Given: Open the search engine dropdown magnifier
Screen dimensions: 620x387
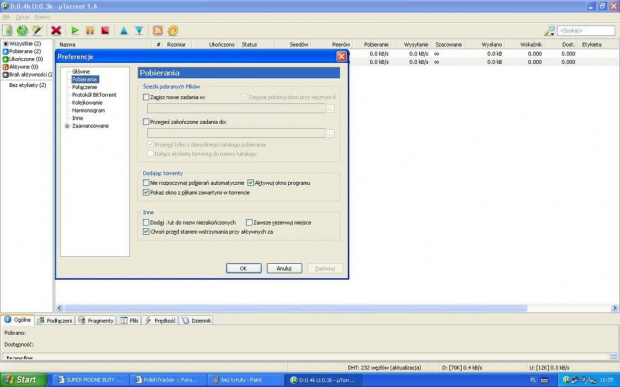Looking at the screenshot, I should tap(549, 30).
